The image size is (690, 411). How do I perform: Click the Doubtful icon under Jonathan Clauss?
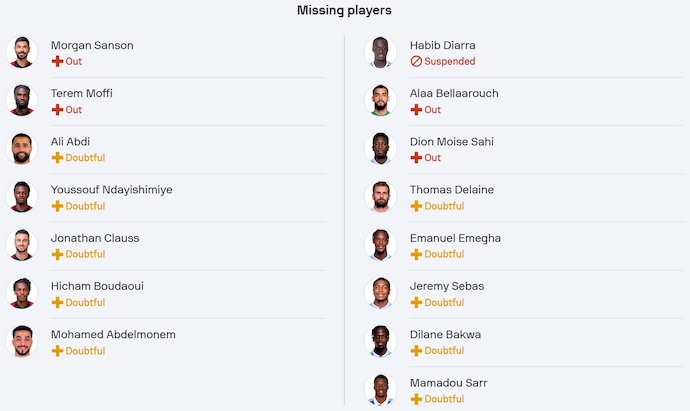point(57,254)
